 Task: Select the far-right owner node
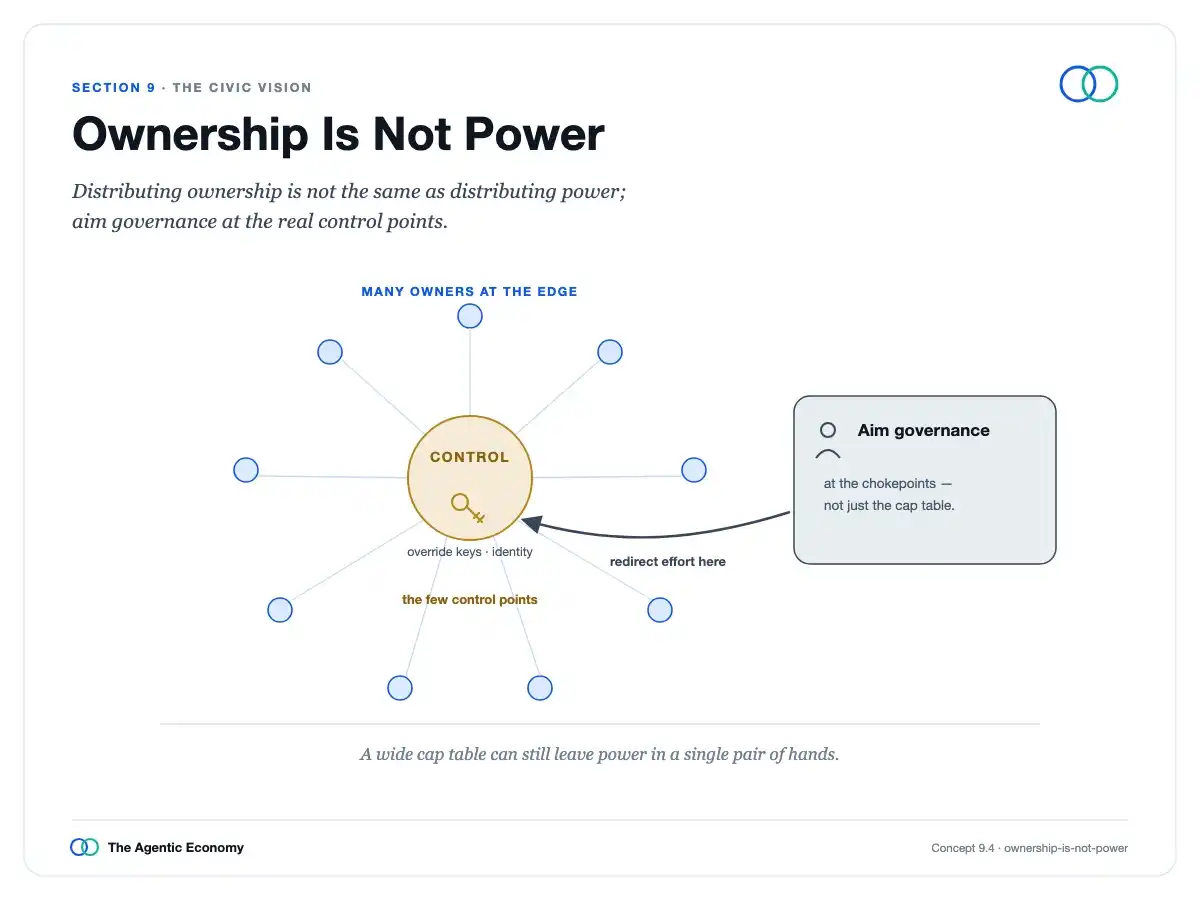click(x=694, y=470)
